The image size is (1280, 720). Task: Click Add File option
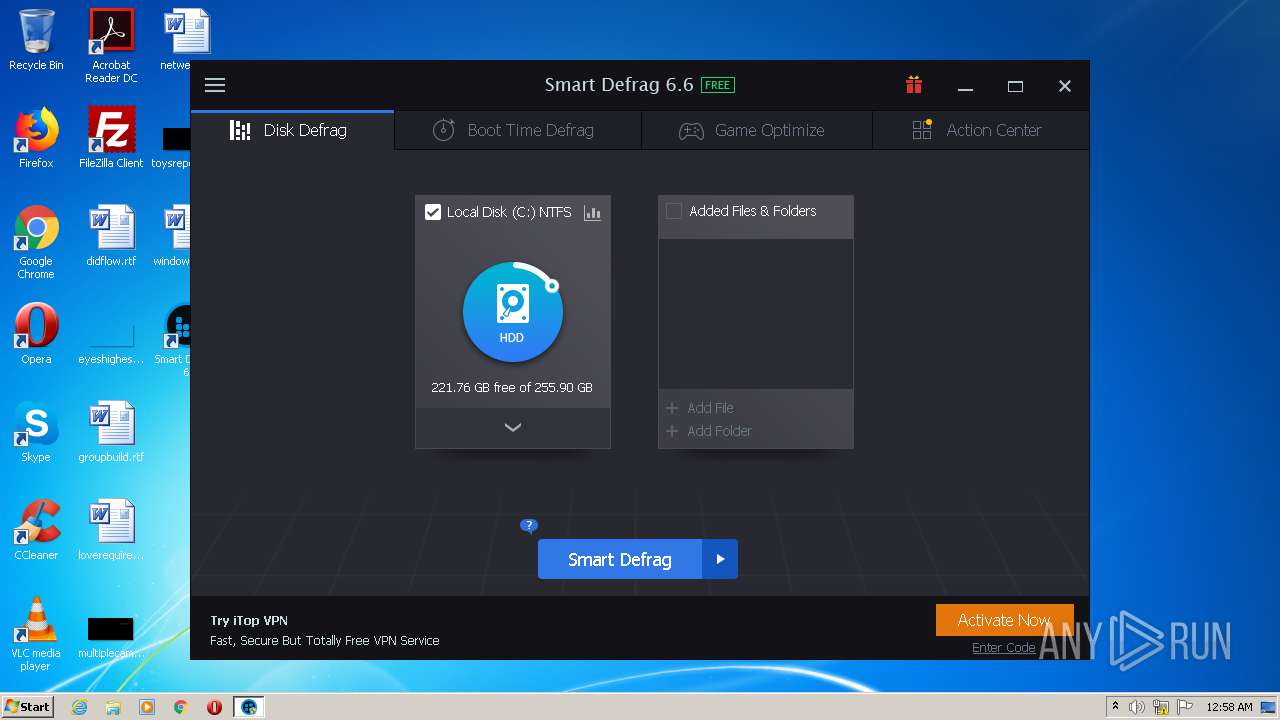[x=700, y=408]
